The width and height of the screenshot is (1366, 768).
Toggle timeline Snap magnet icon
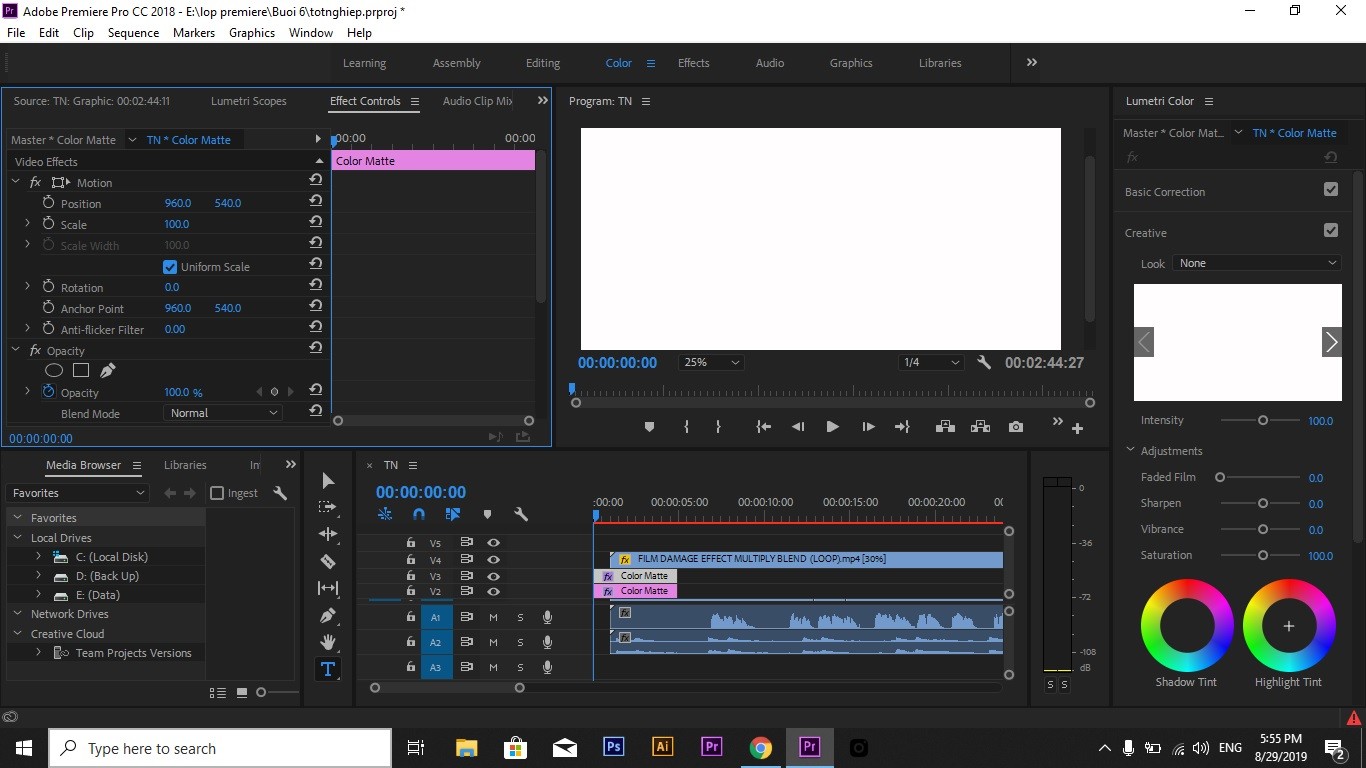coord(419,514)
